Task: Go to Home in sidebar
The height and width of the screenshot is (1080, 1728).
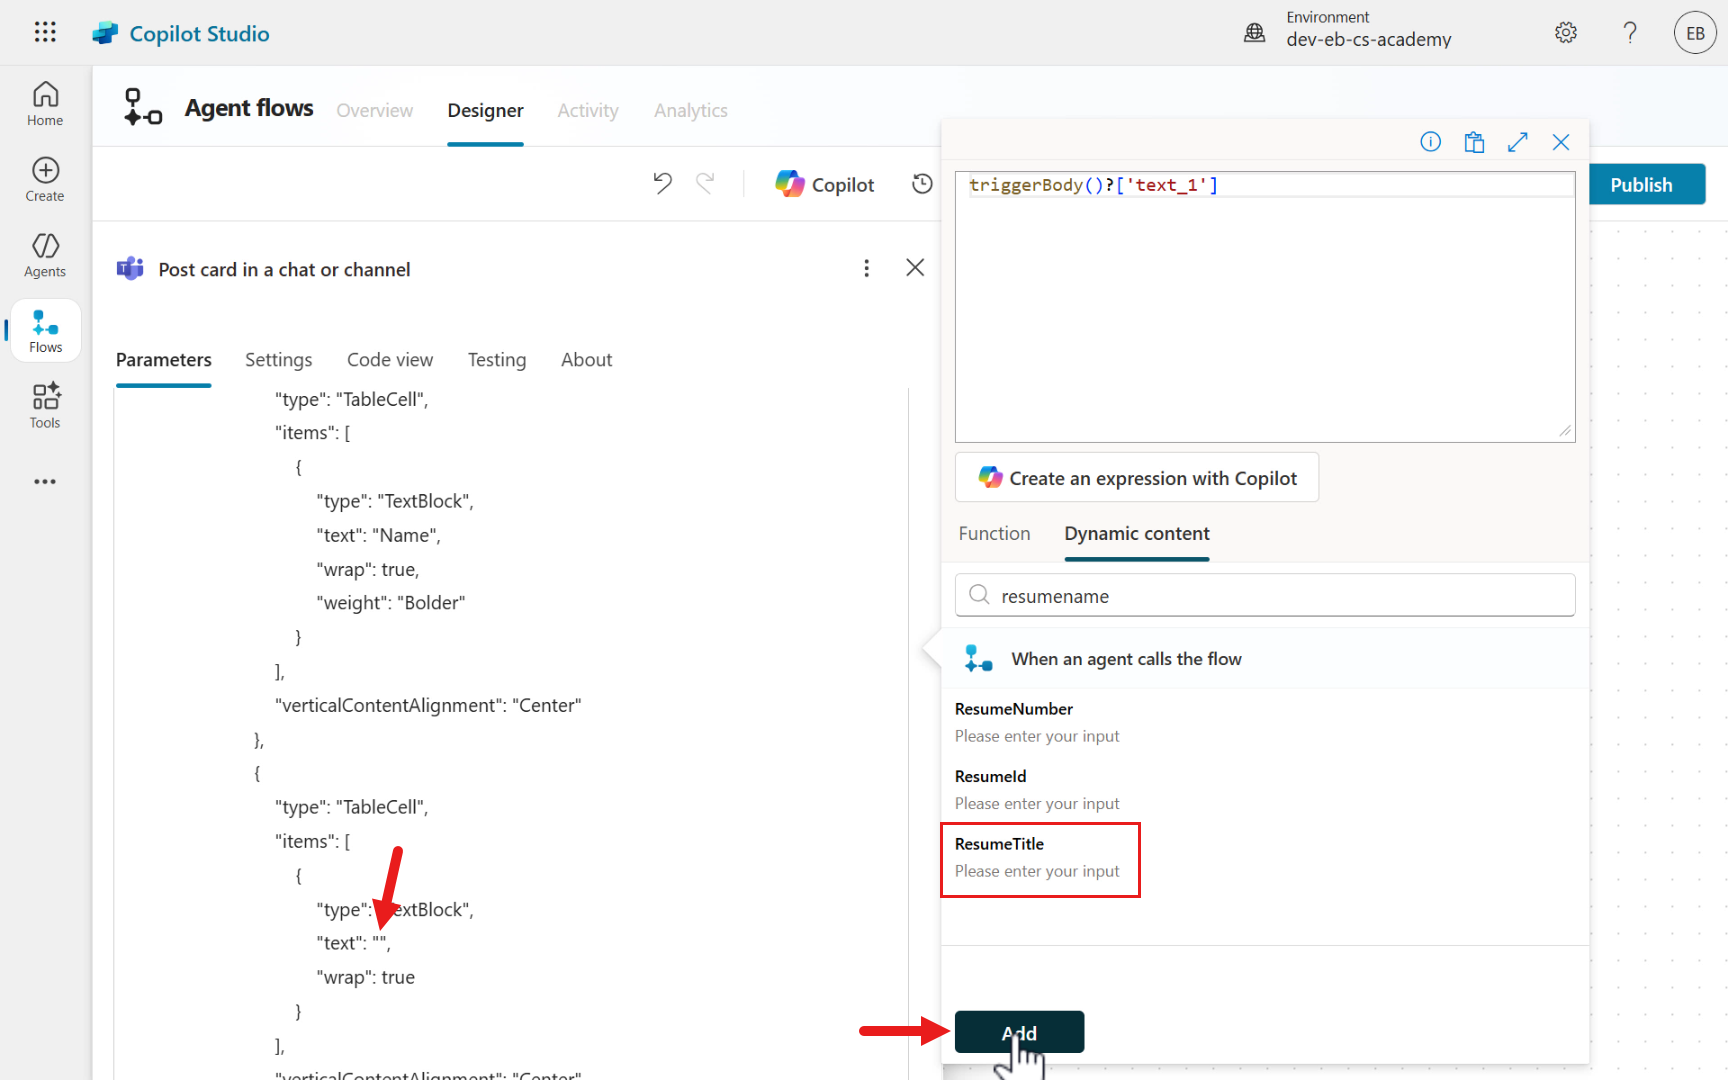Action: pyautogui.click(x=45, y=104)
